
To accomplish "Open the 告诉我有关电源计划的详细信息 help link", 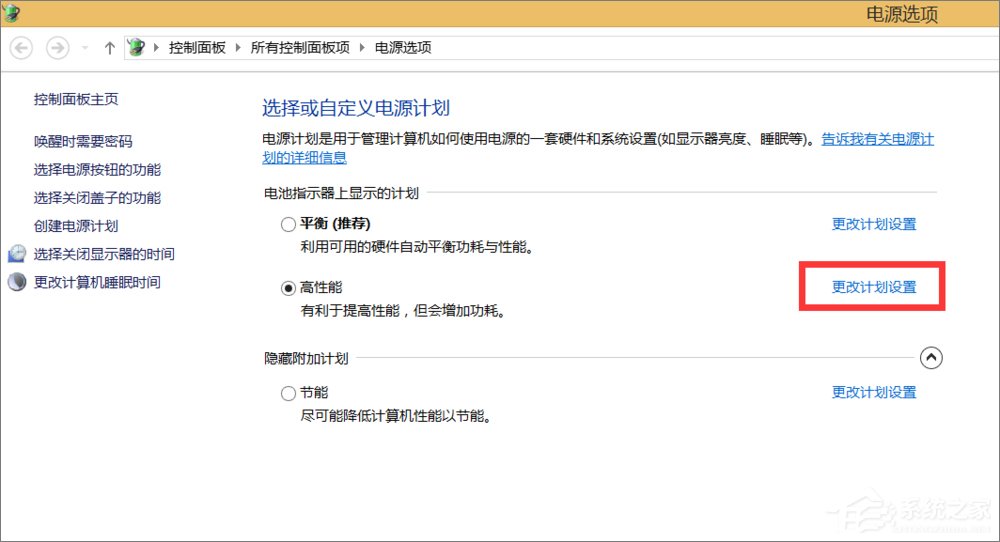I will pyautogui.click(x=877, y=140).
